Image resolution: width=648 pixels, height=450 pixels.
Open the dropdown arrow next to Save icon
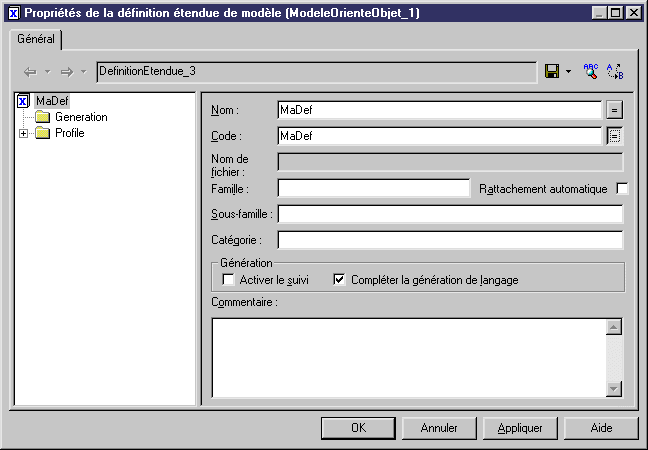click(568, 72)
